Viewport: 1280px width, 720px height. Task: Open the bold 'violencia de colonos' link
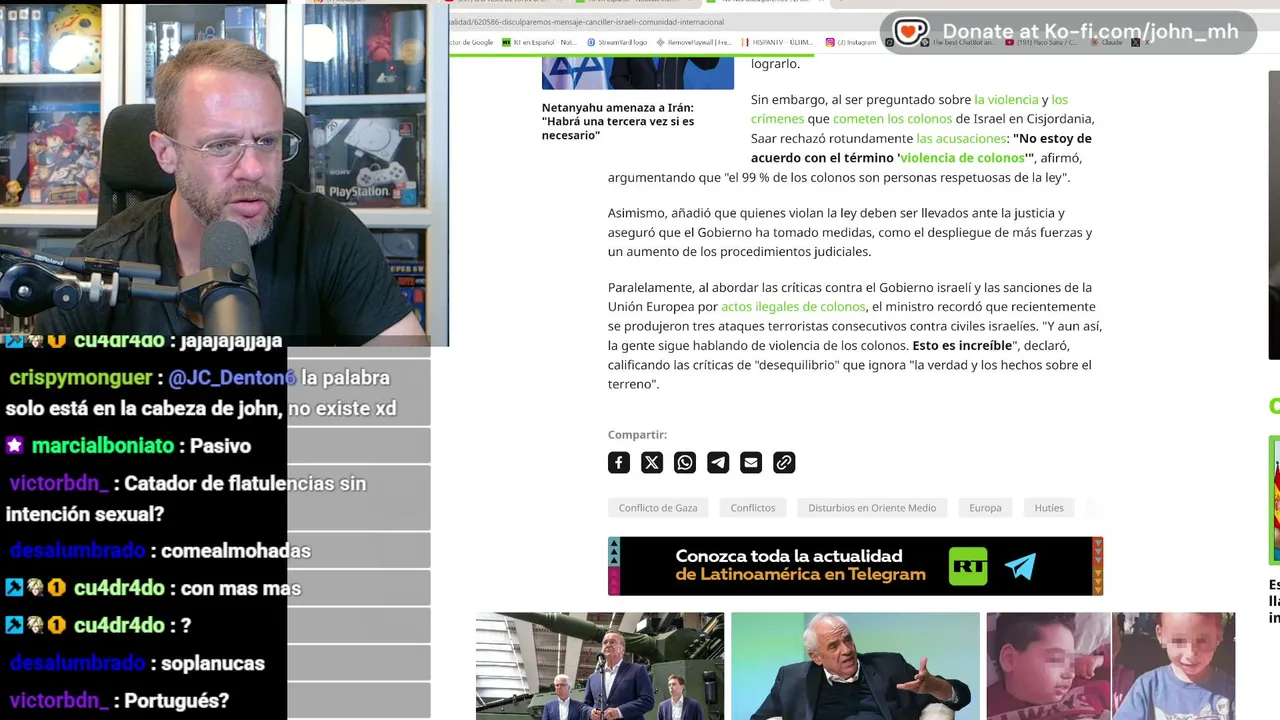pyautogui.click(x=962, y=158)
